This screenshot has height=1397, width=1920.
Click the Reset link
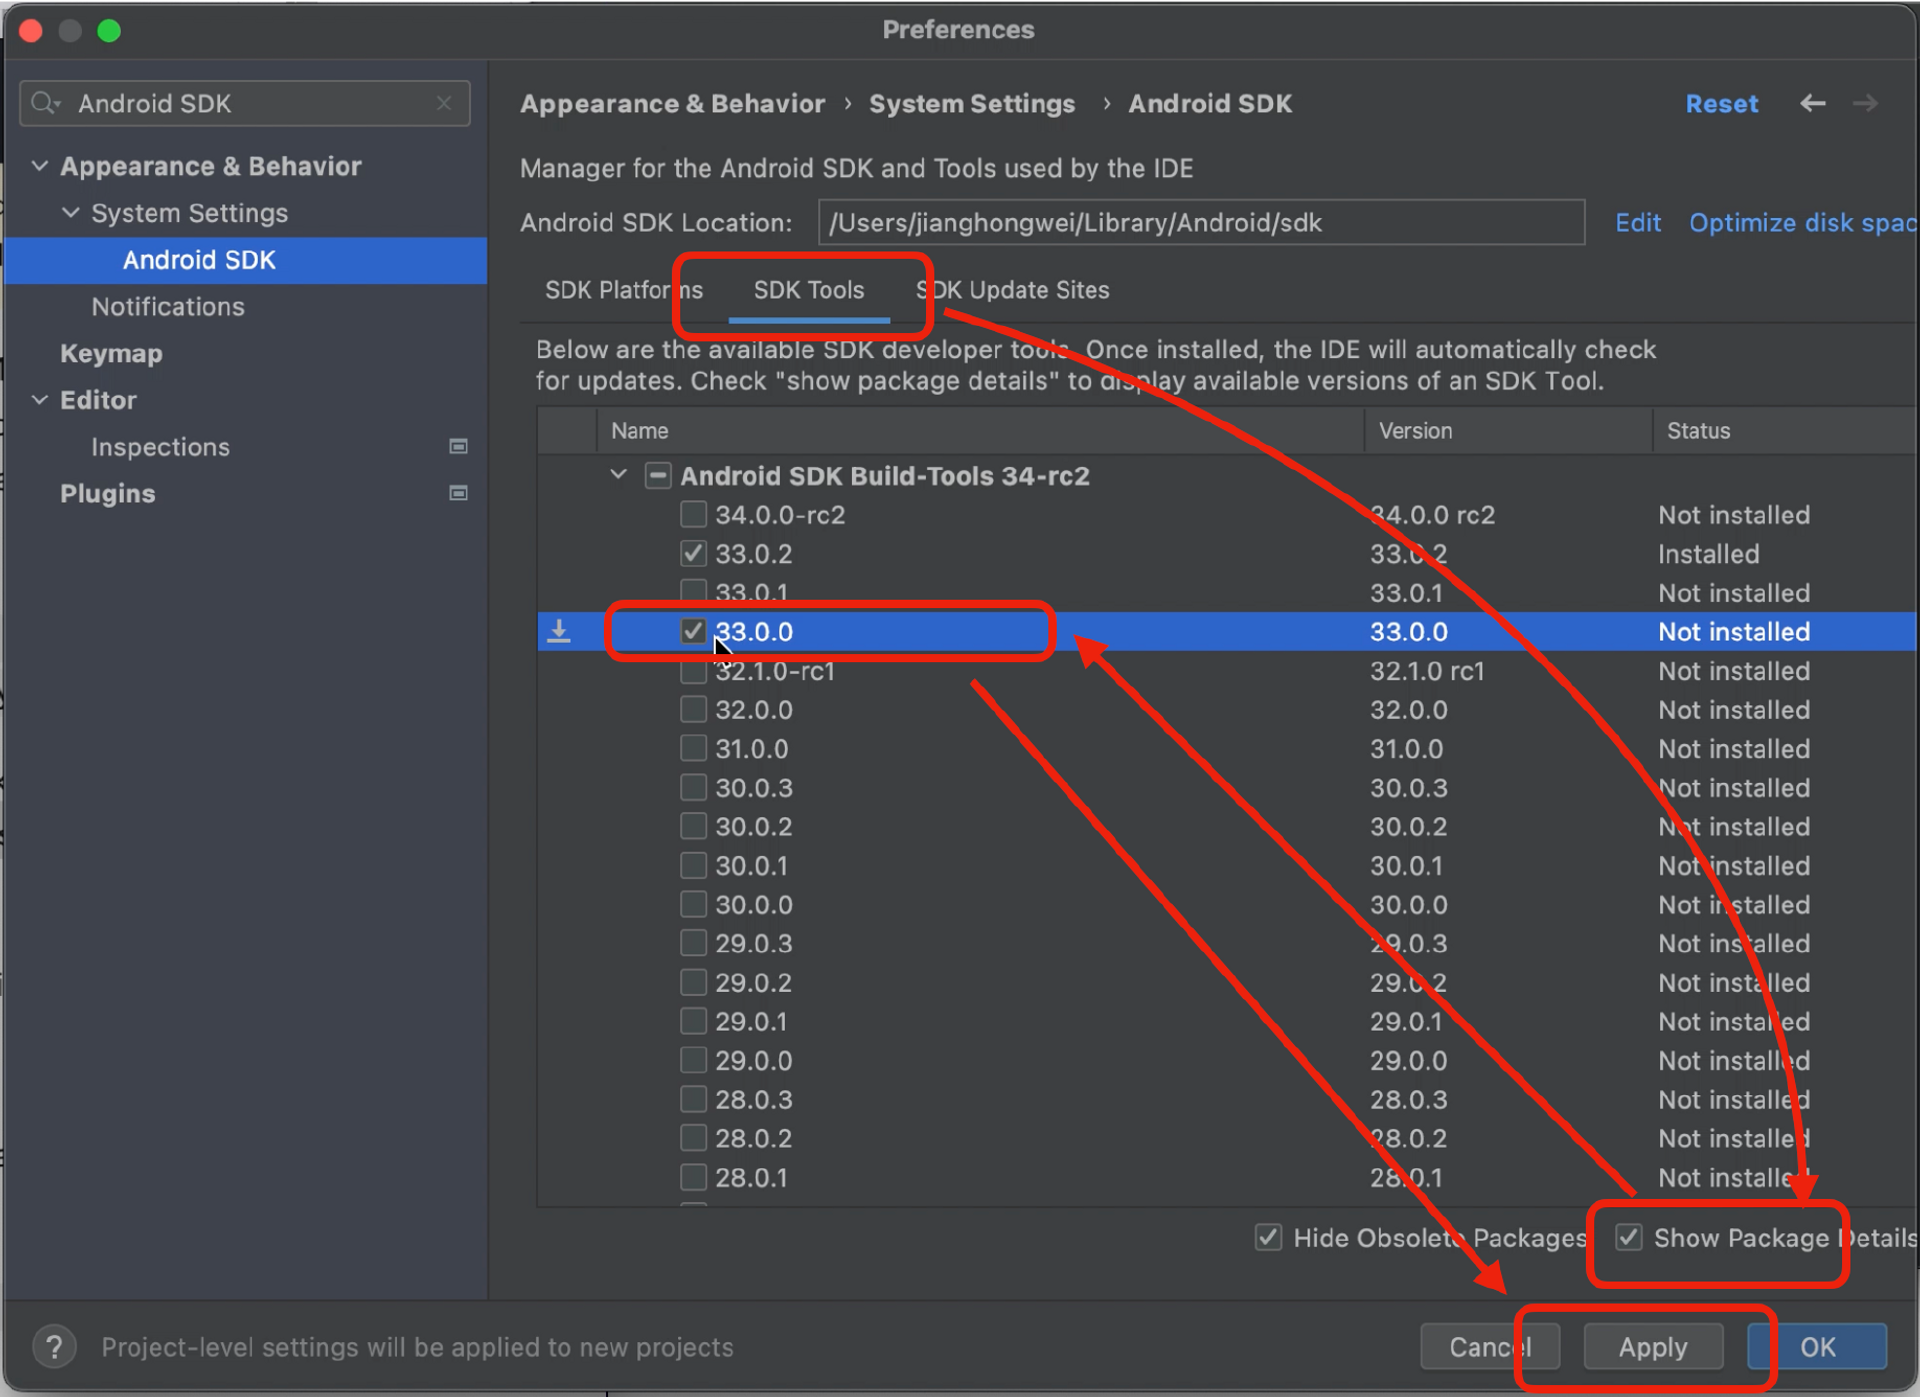[x=1721, y=104]
